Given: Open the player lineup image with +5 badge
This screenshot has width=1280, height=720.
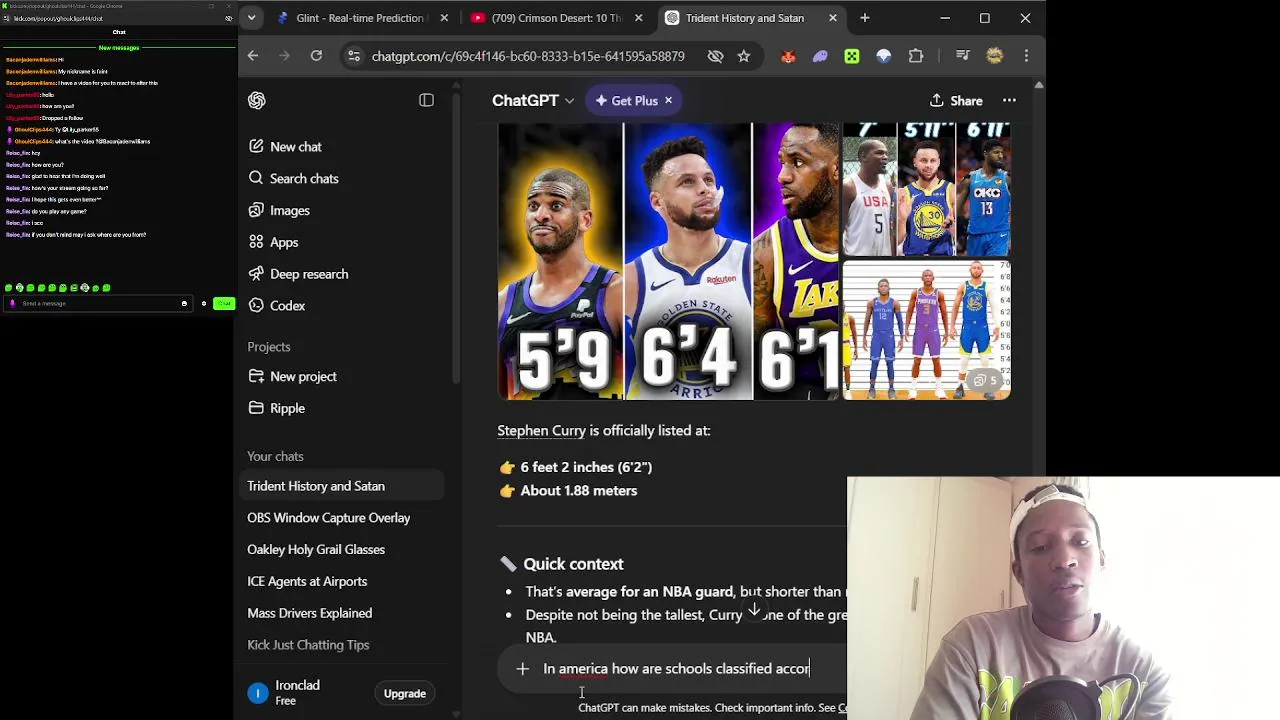Looking at the screenshot, I should tap(926, 330).
